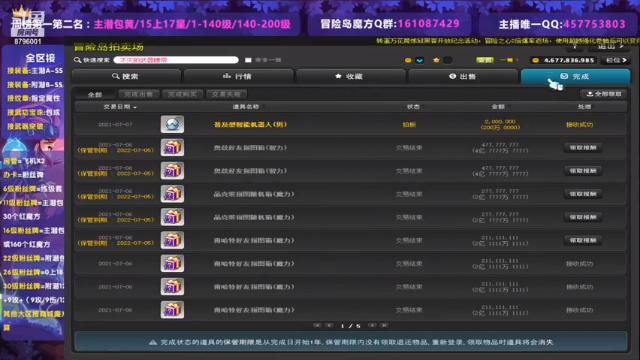Click the dark square box next to star
This screenshot has height=360, width=640.
pos(447,60)
